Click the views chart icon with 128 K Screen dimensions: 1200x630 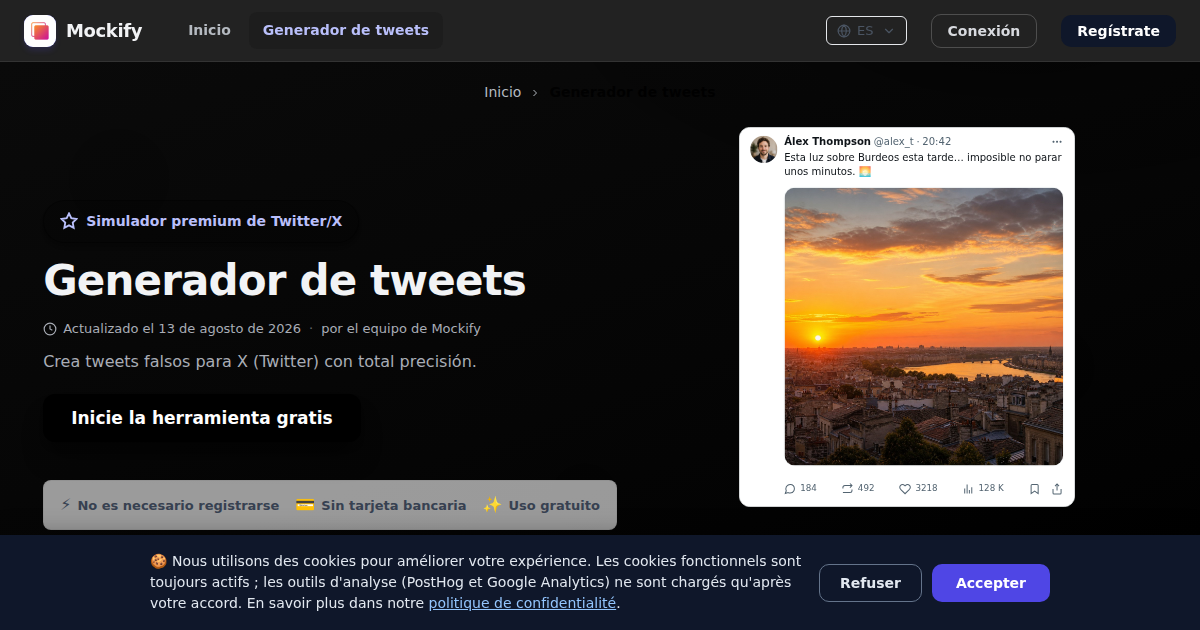(968, 489)
